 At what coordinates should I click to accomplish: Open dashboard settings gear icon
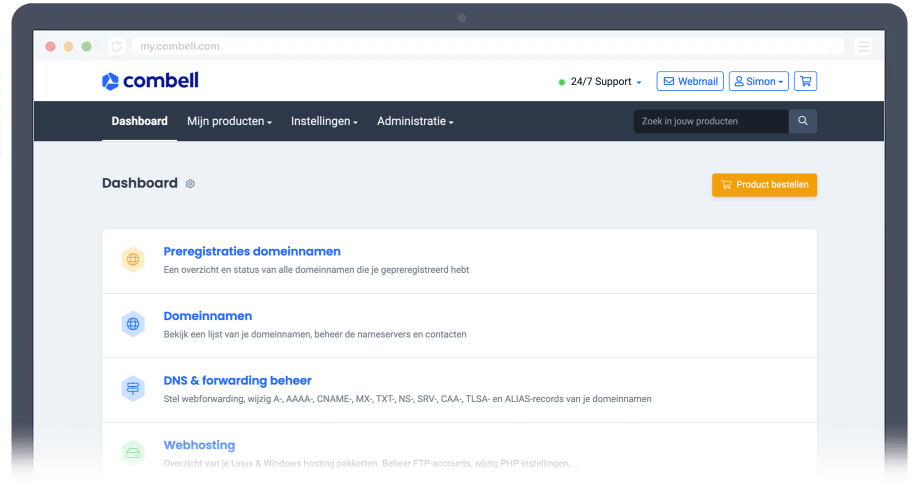pos(190,184)
